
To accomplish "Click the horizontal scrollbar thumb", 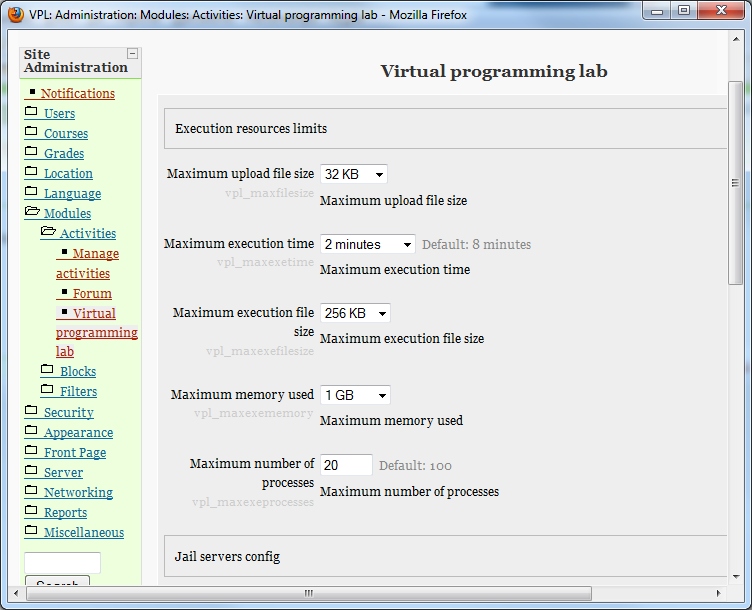I will [x=309, y=593].
